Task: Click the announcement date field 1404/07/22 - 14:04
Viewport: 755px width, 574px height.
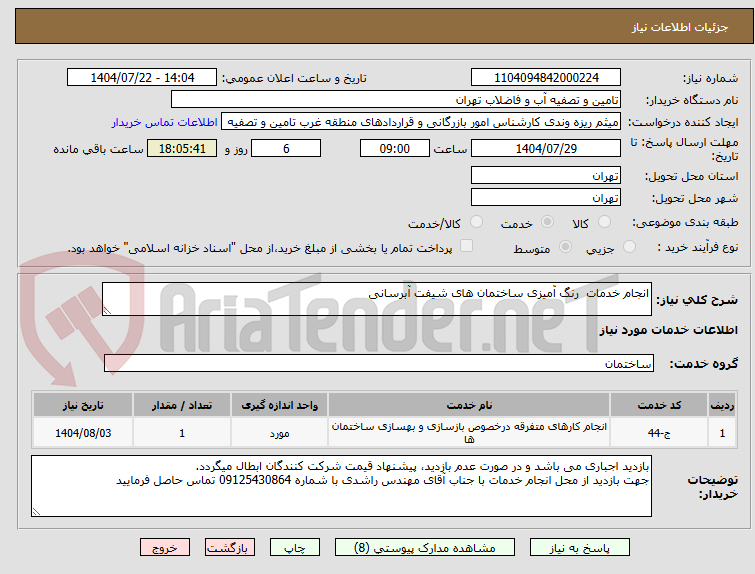Action: 142,78
